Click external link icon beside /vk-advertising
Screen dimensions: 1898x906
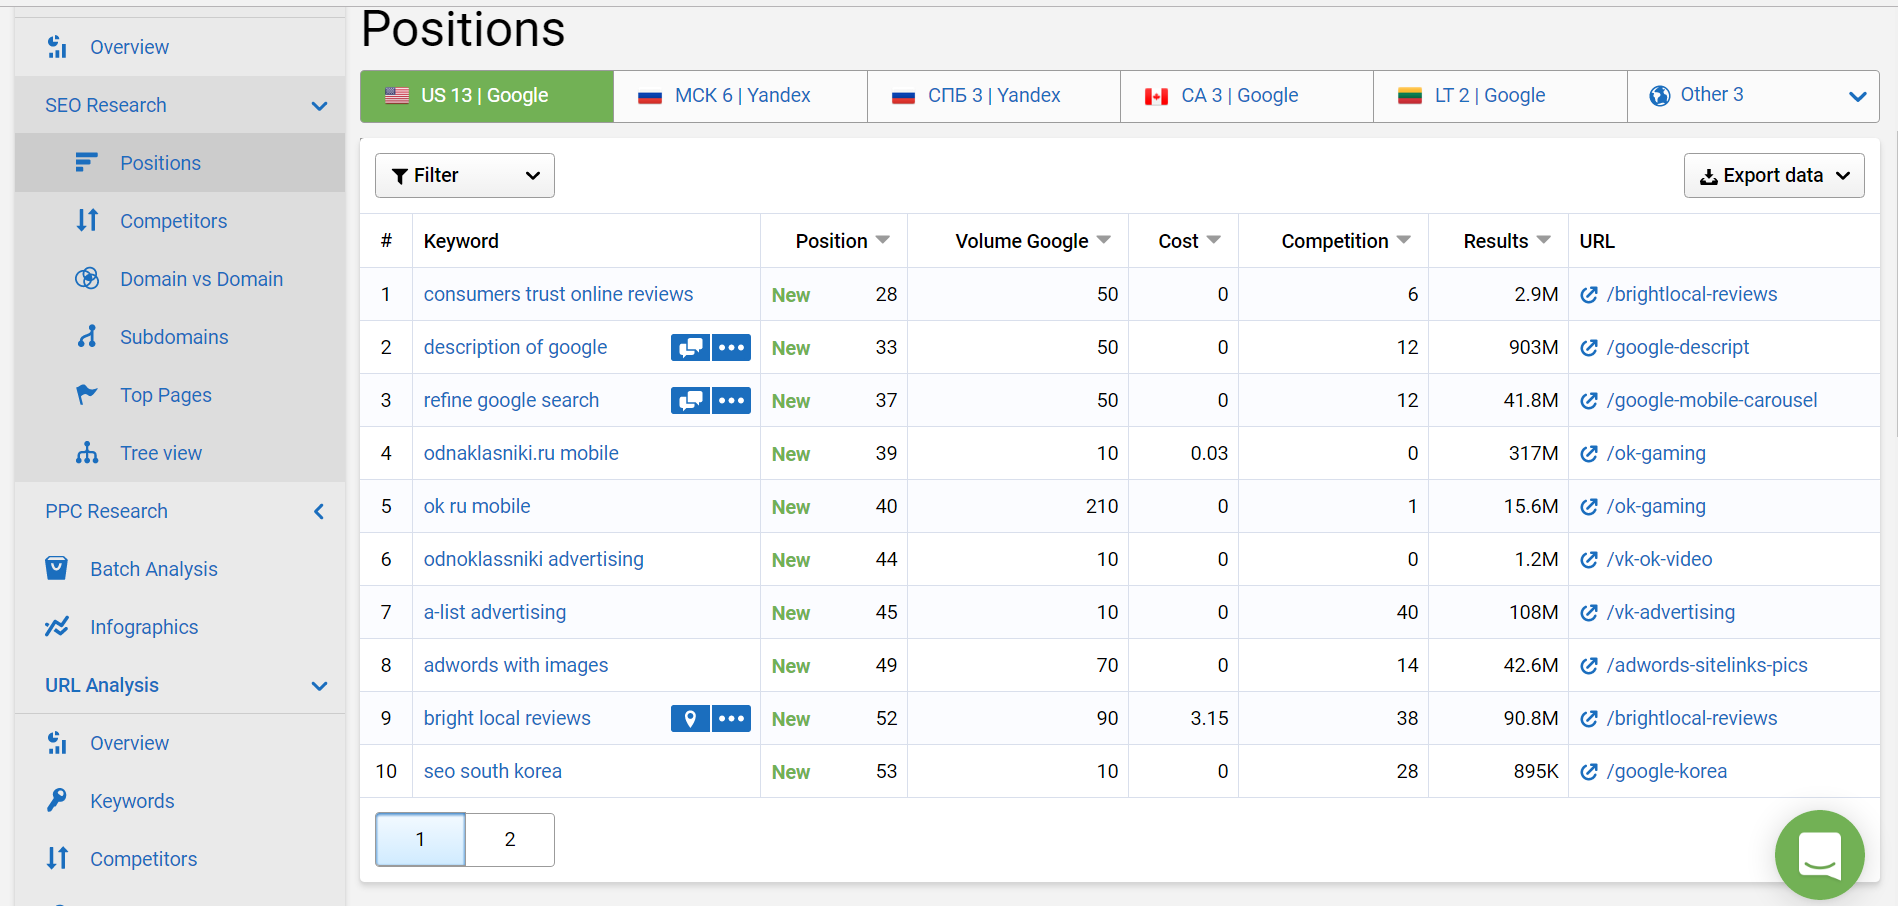(x=1588, y=613)
